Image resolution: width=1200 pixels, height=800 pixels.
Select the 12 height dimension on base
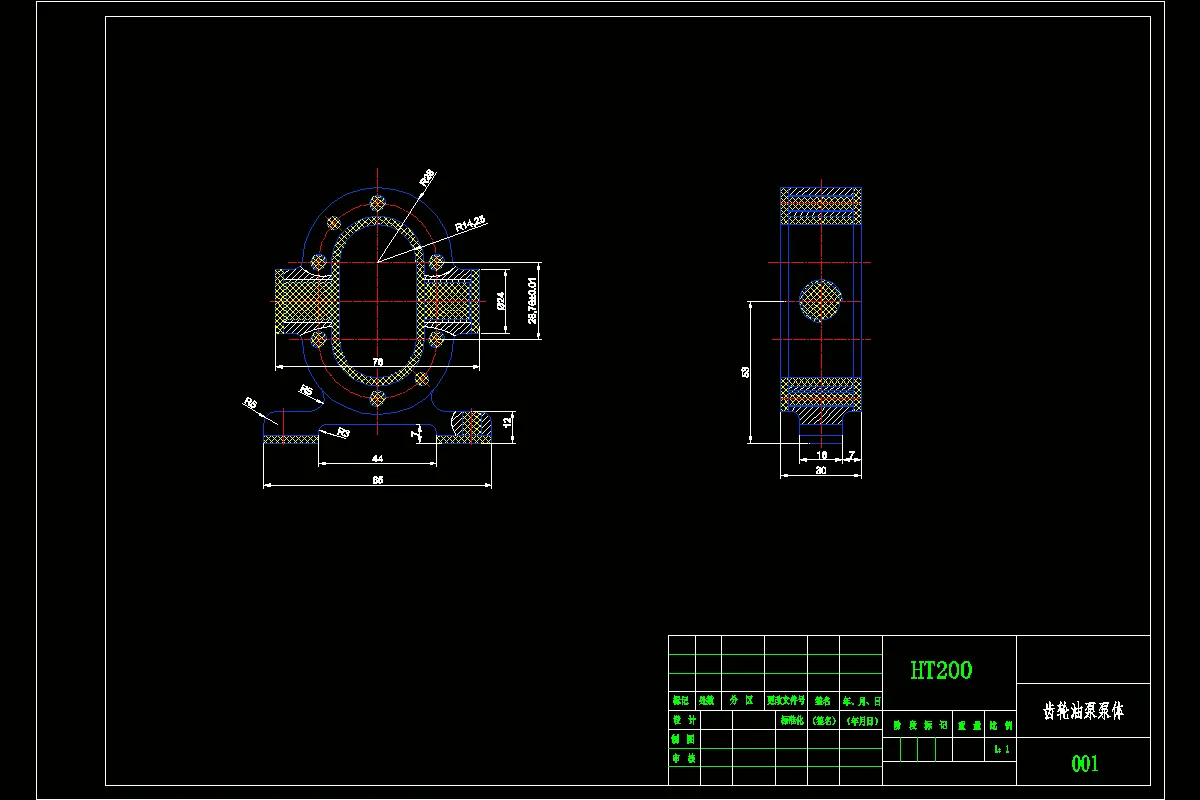pyautogui.click(x=508, y=423)
